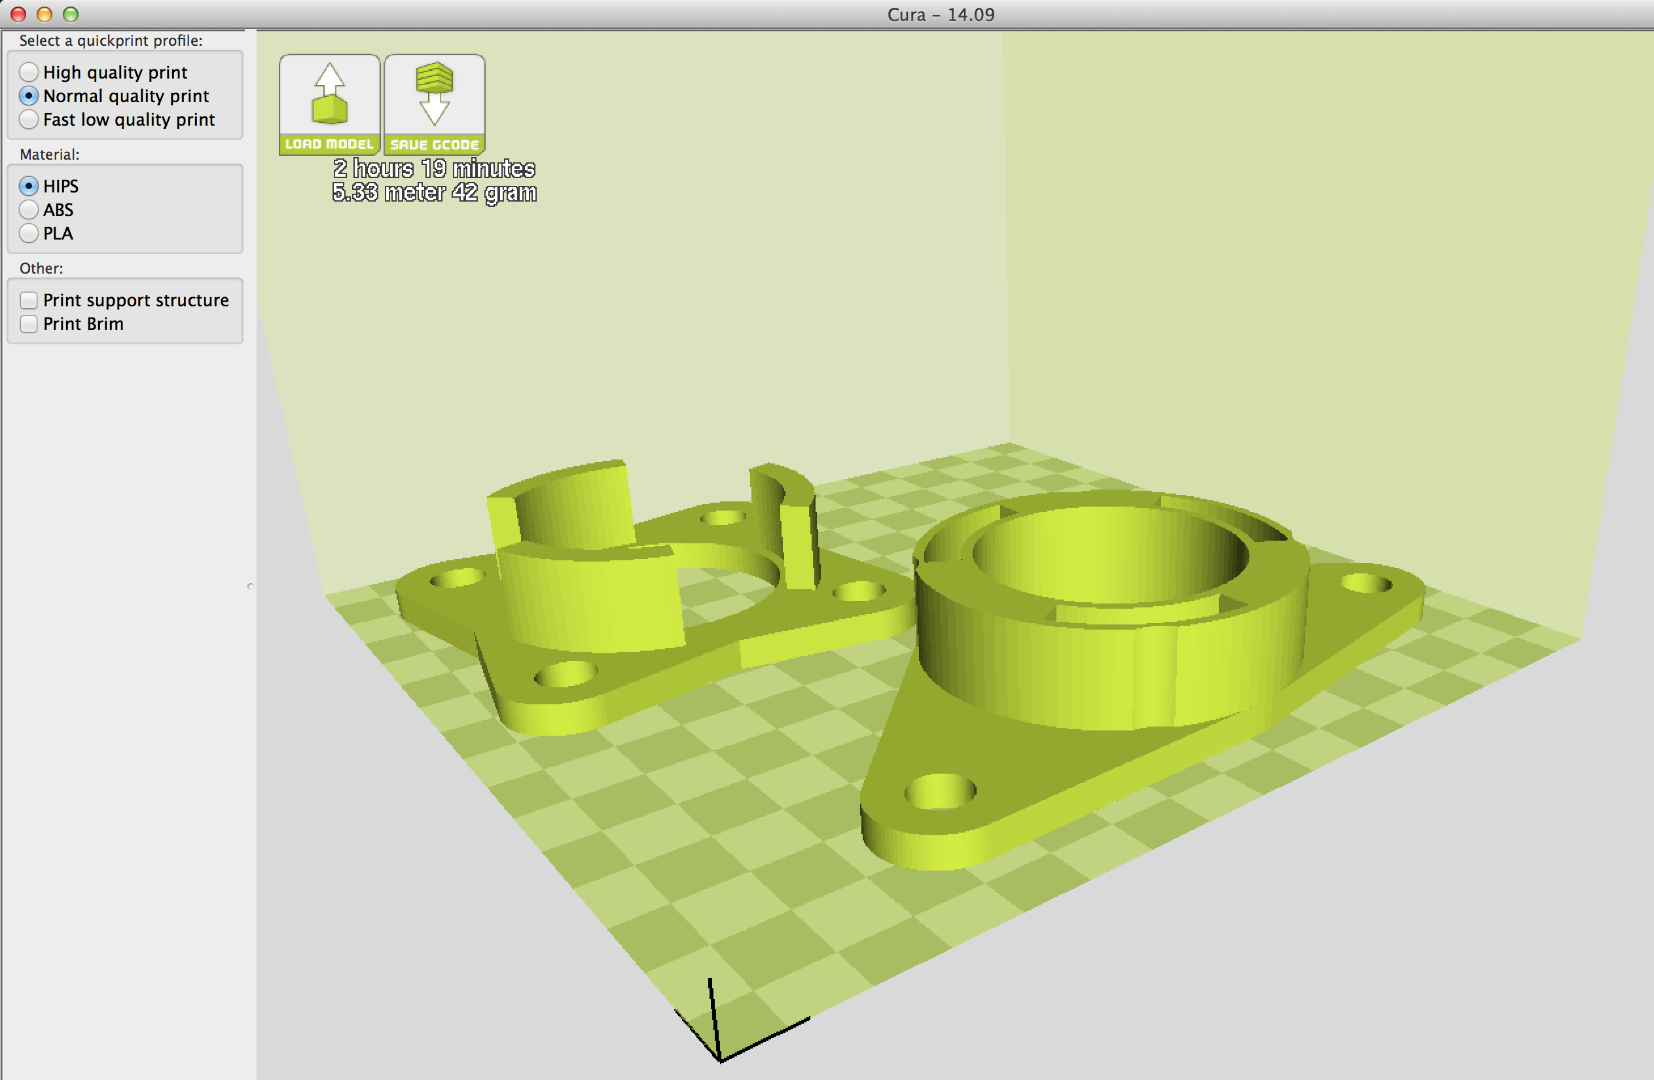Click the green zoom window button
Viewport: 1654px width, 1080px height.
pos(68,14)
